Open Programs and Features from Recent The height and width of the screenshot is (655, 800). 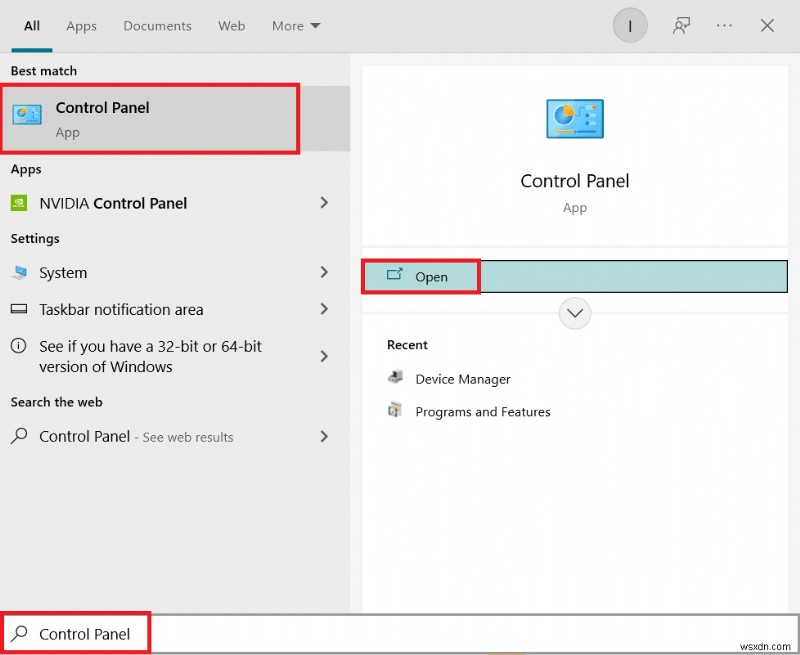(483, 411)
